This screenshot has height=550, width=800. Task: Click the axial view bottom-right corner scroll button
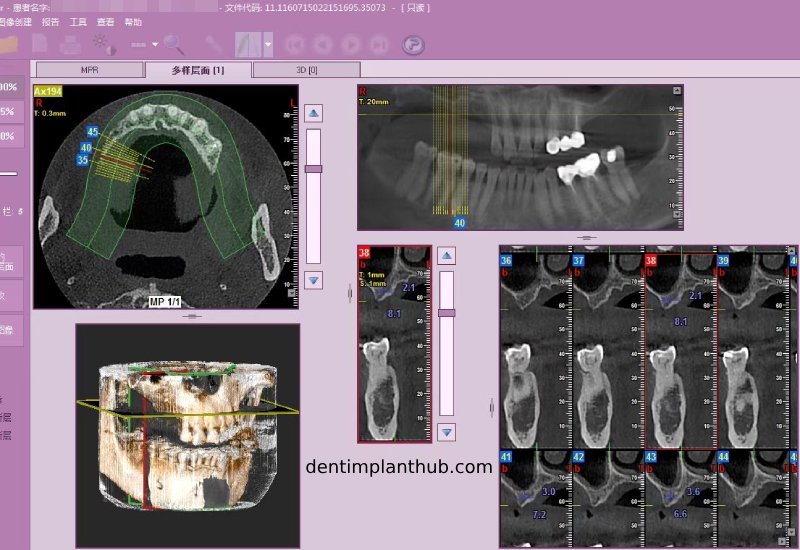coord(291,293)
